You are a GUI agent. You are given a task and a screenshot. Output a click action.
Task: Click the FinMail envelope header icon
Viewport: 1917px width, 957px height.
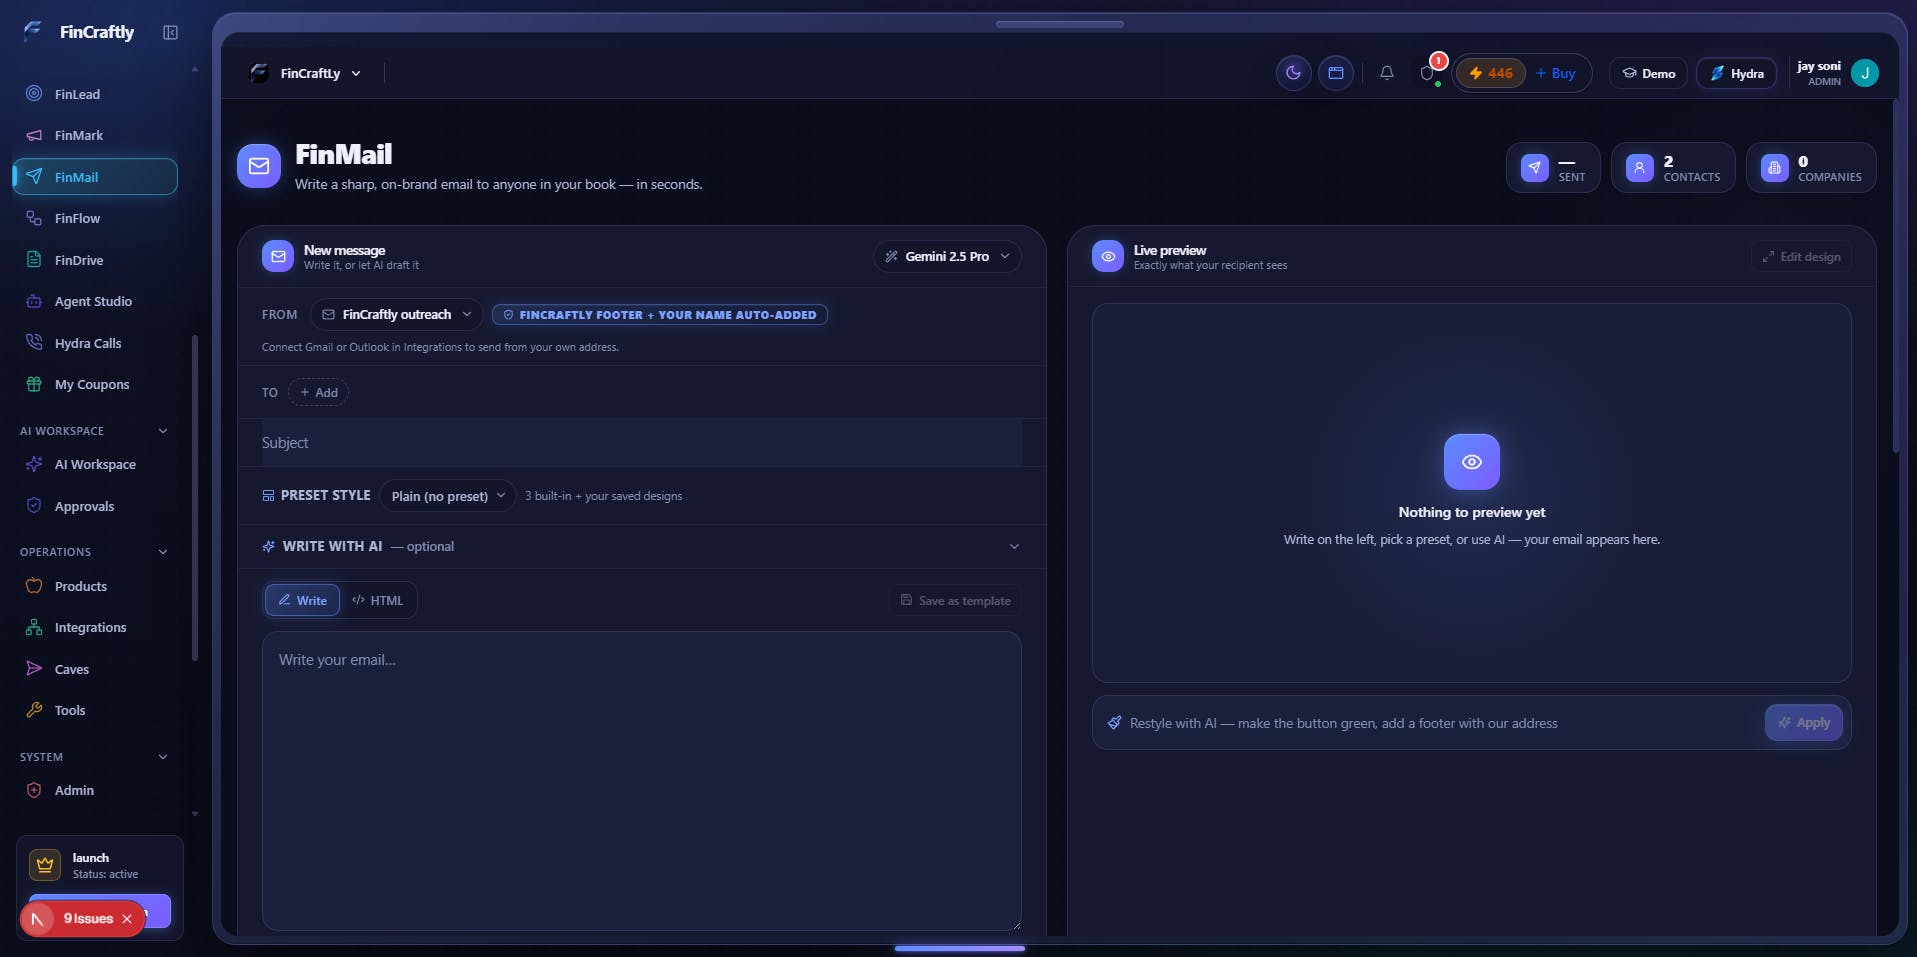tap(259, 166)
